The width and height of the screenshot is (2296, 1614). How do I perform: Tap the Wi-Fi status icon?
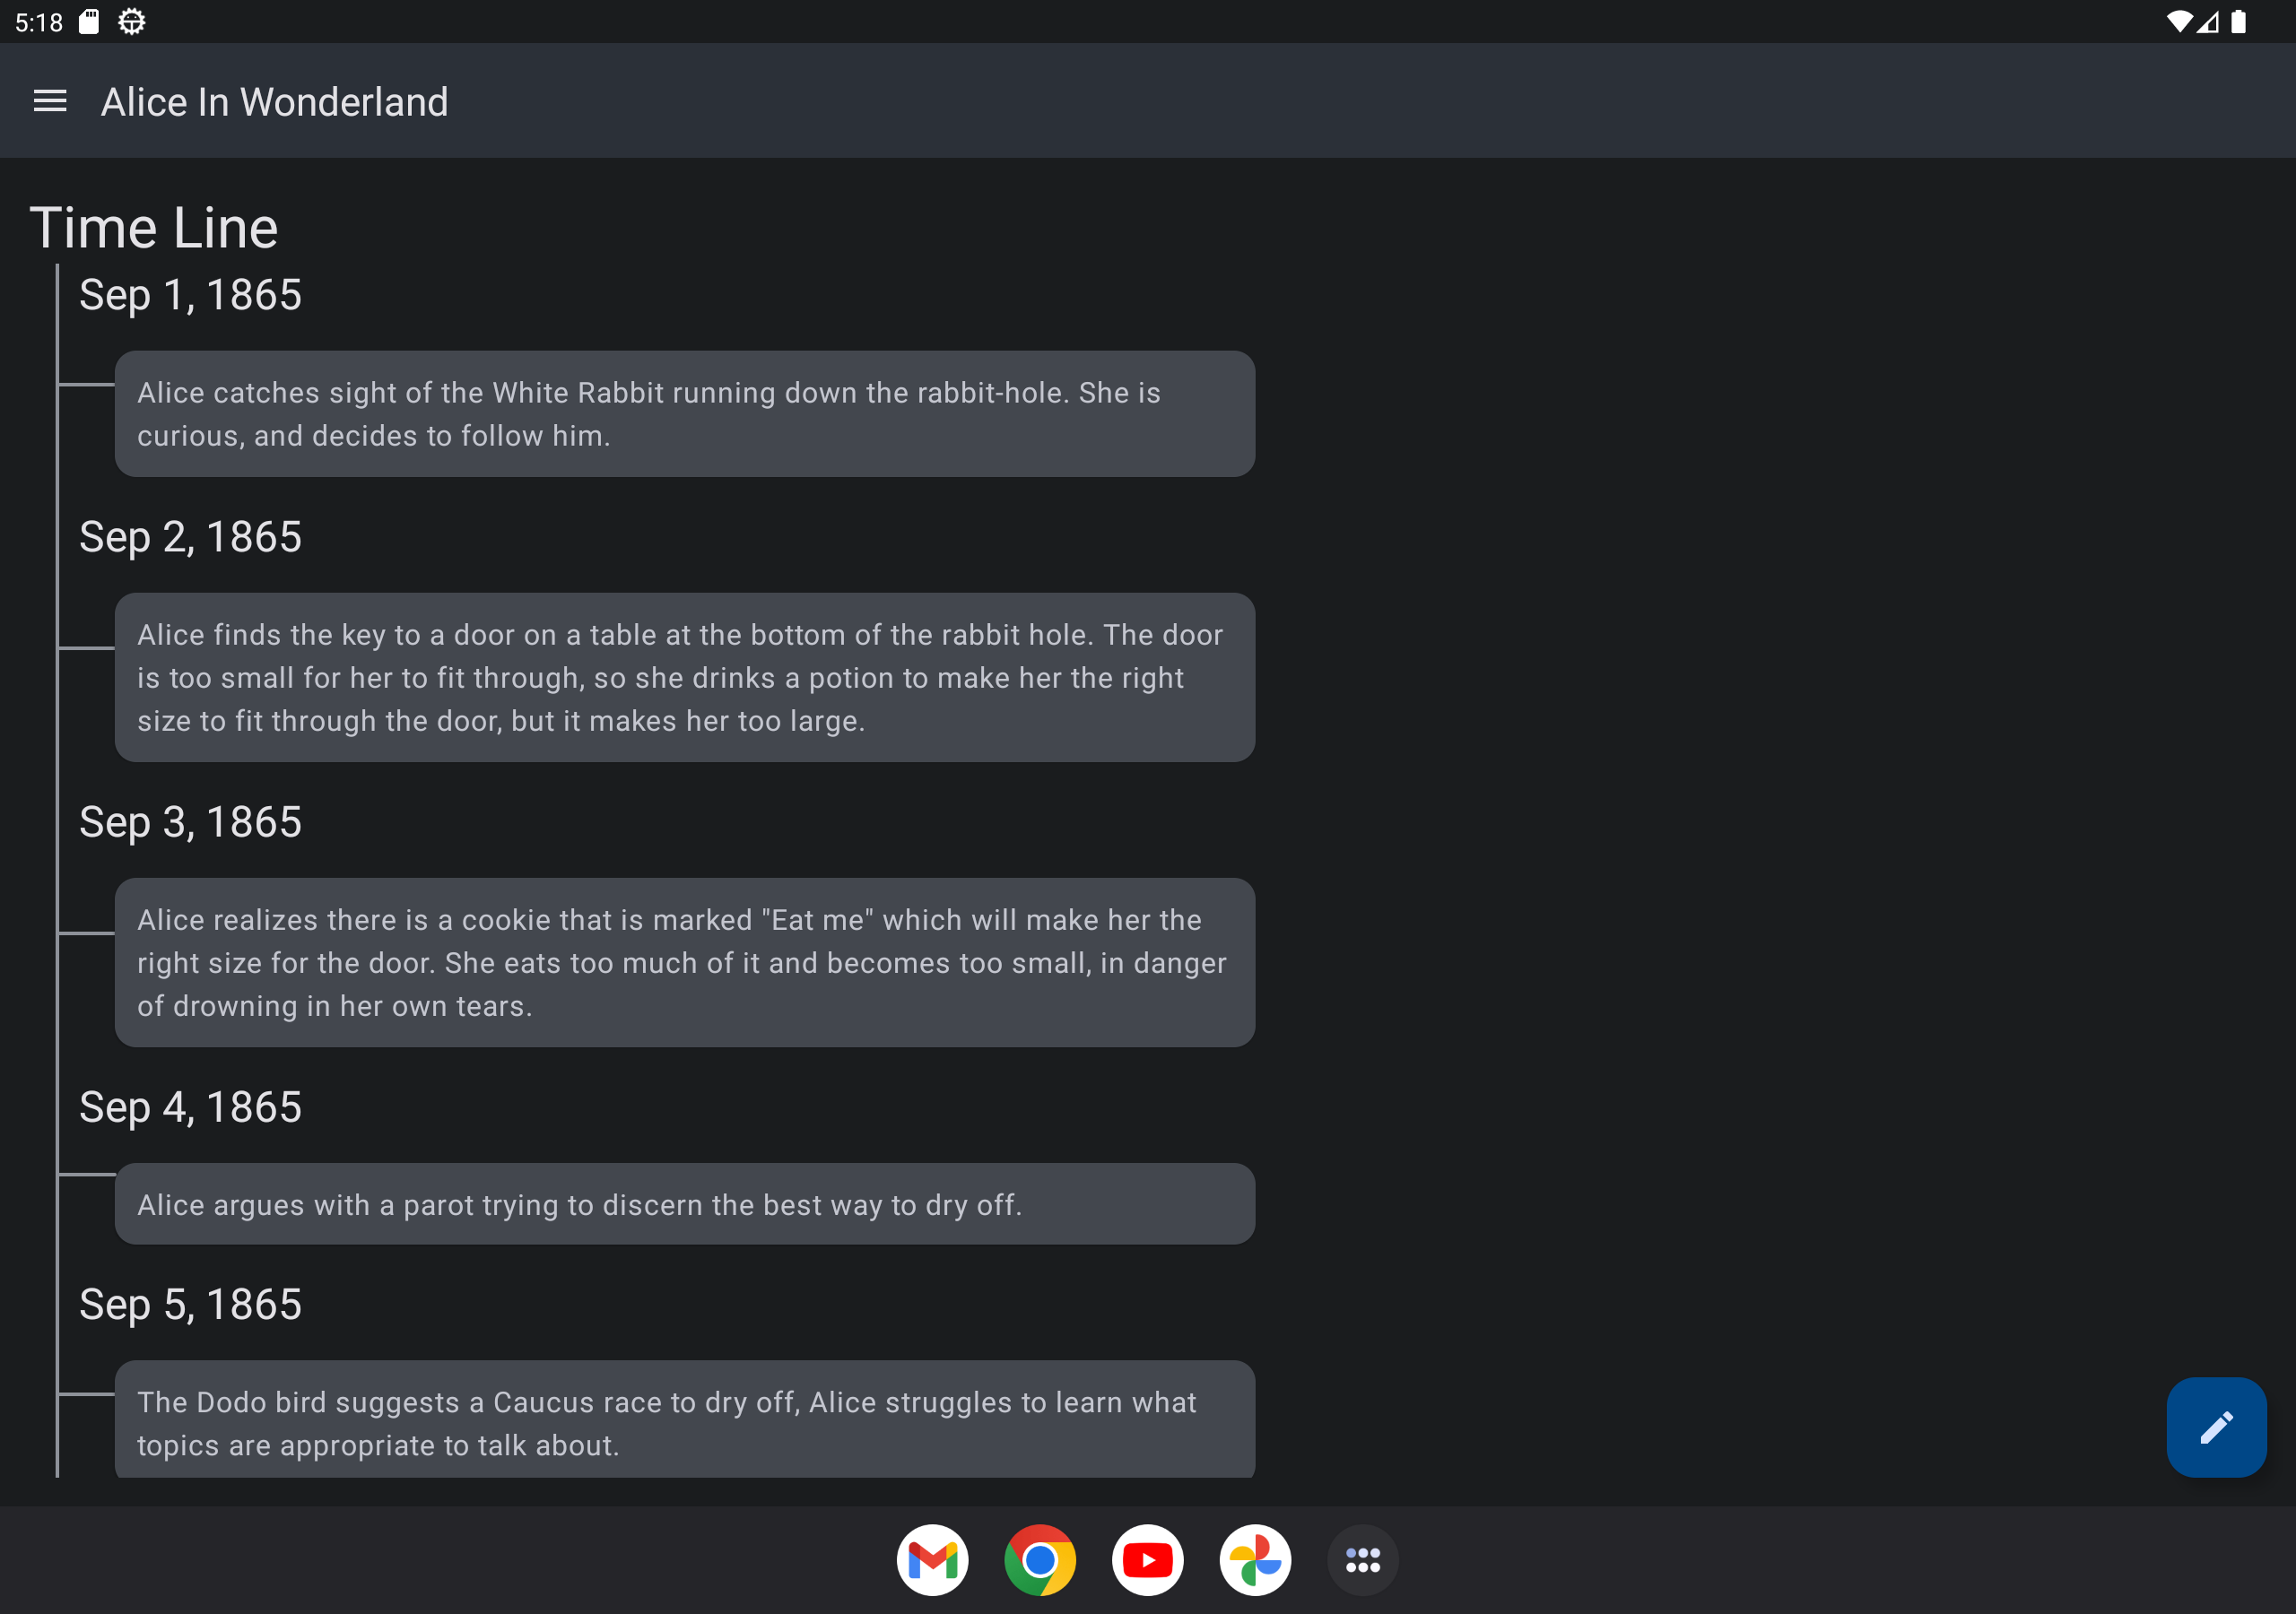[x=2177, y=22]
